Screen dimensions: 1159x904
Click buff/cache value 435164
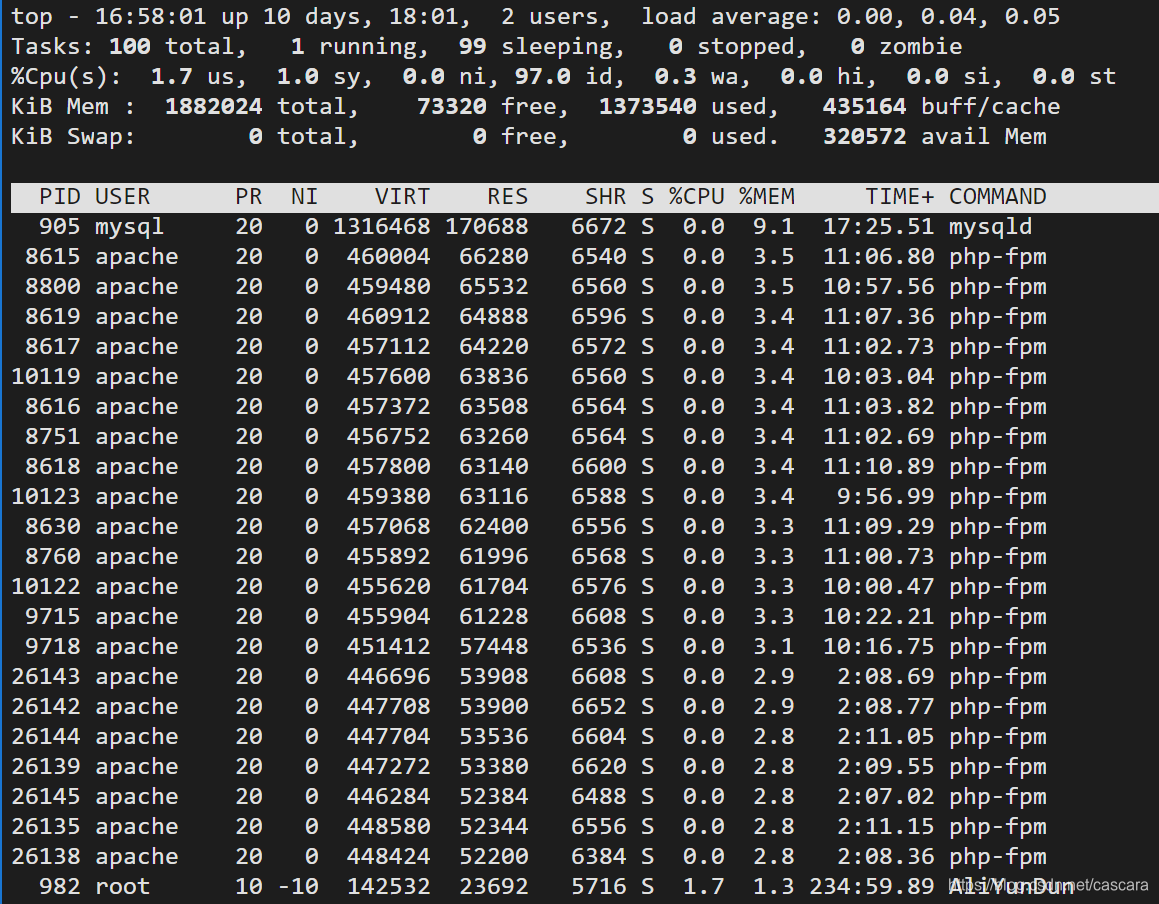pyautogui.click(x=865, y=106)
